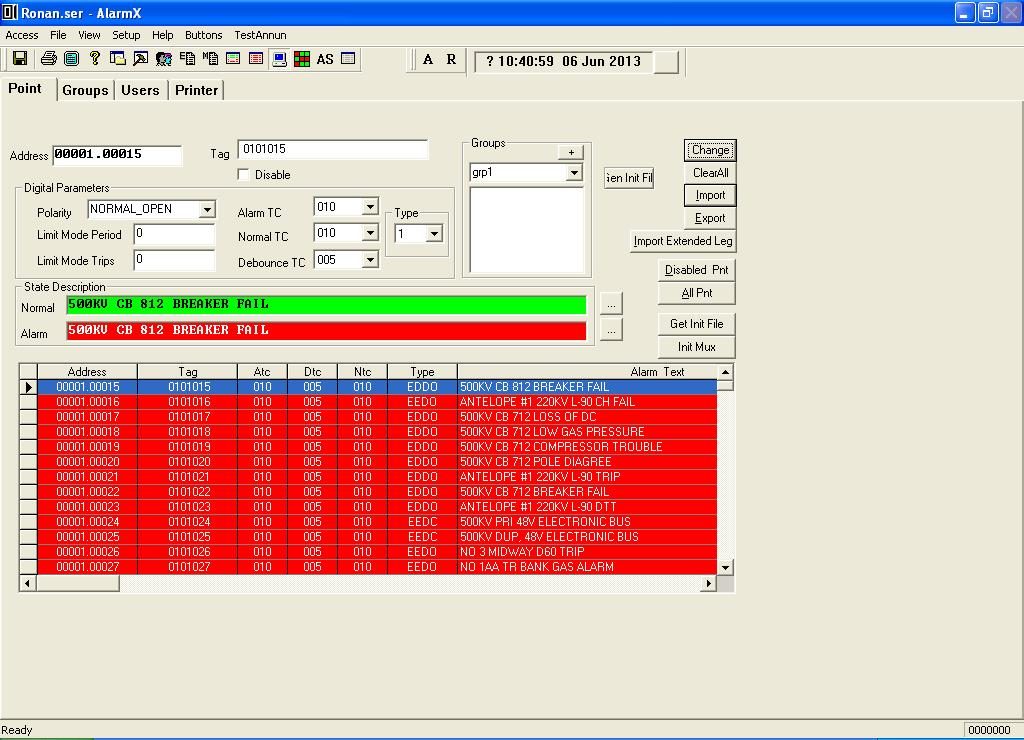This screenshot has height=740, width=1024.
Task: Click the Change button
Action: (711, 150)
